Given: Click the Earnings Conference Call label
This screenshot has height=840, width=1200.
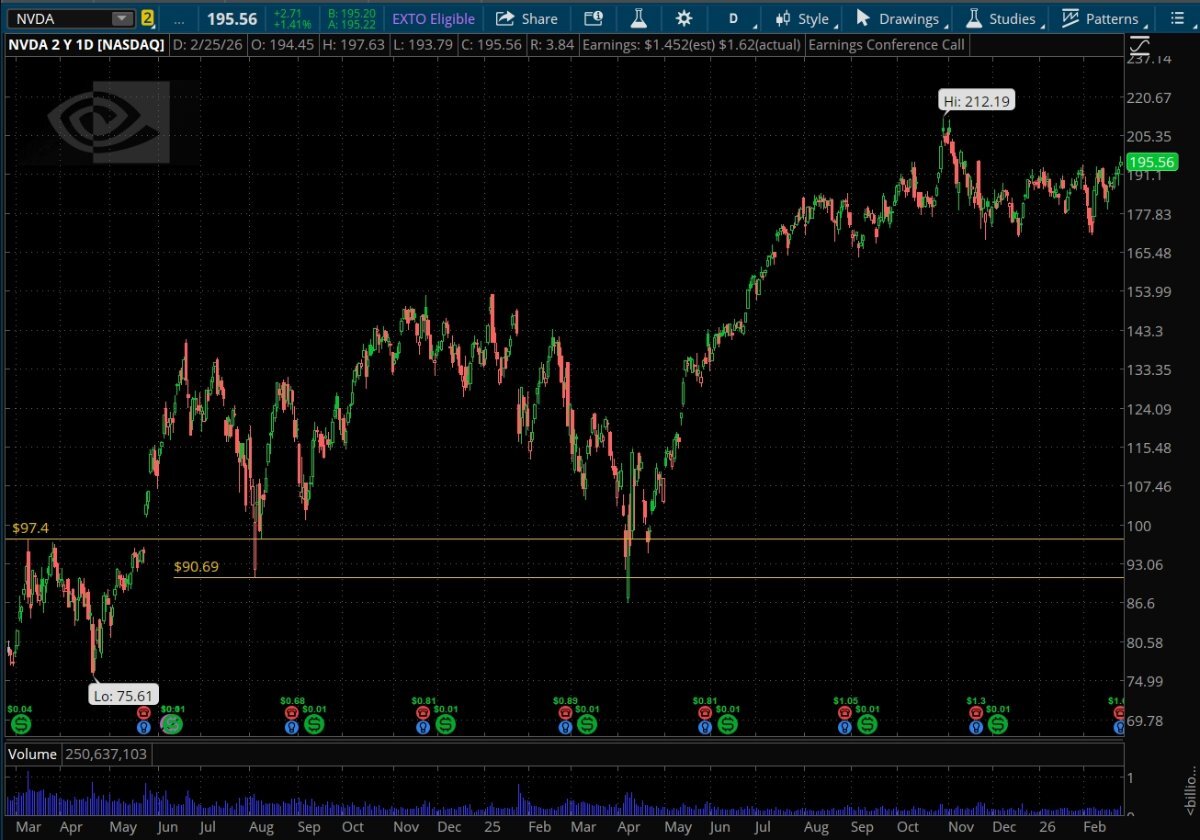Looking at the screenshot, I should point(870,45).
